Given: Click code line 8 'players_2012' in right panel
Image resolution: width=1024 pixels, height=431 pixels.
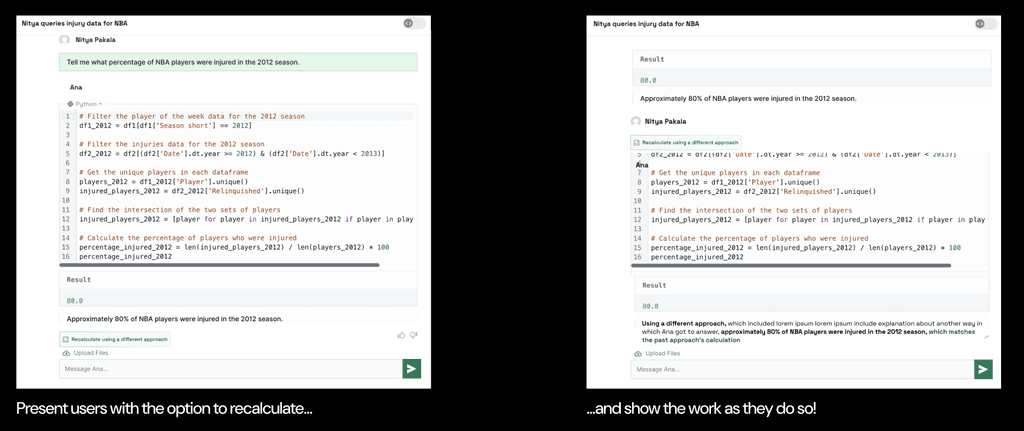Looking at the screenshot, I should click(x=735, y=182).
